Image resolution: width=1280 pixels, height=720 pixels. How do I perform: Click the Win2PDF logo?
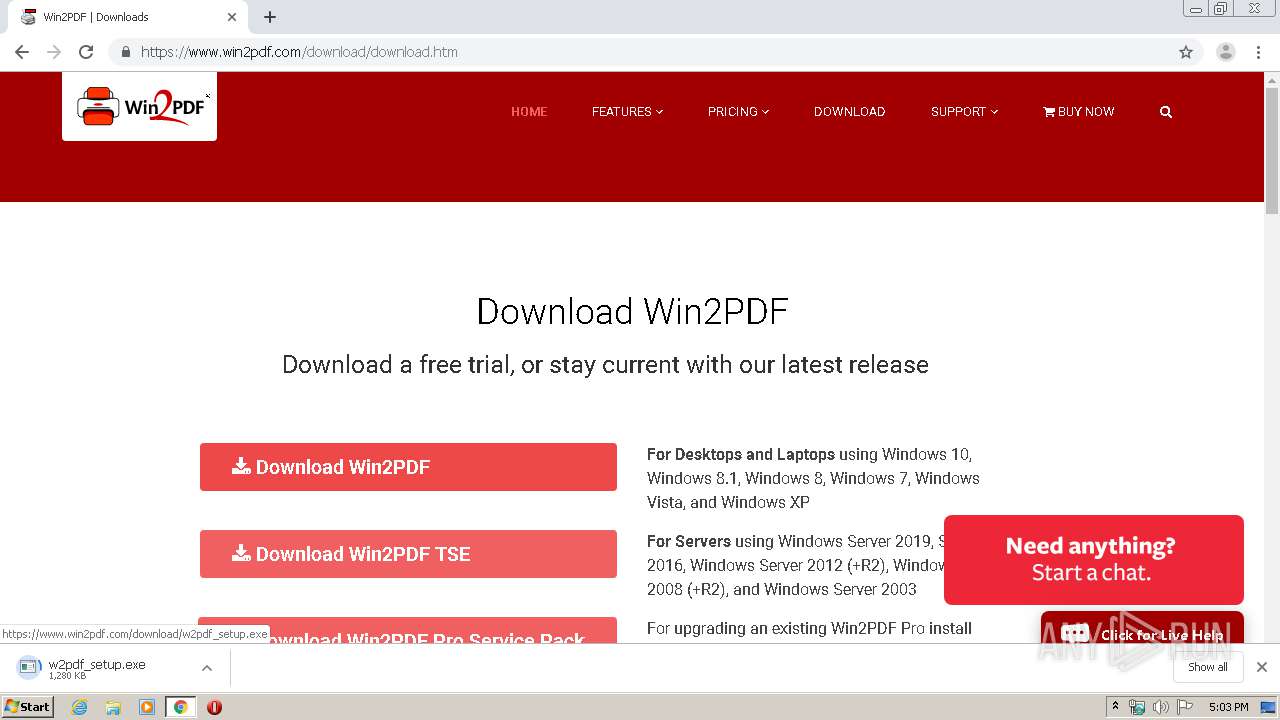[x=140, y=106]
